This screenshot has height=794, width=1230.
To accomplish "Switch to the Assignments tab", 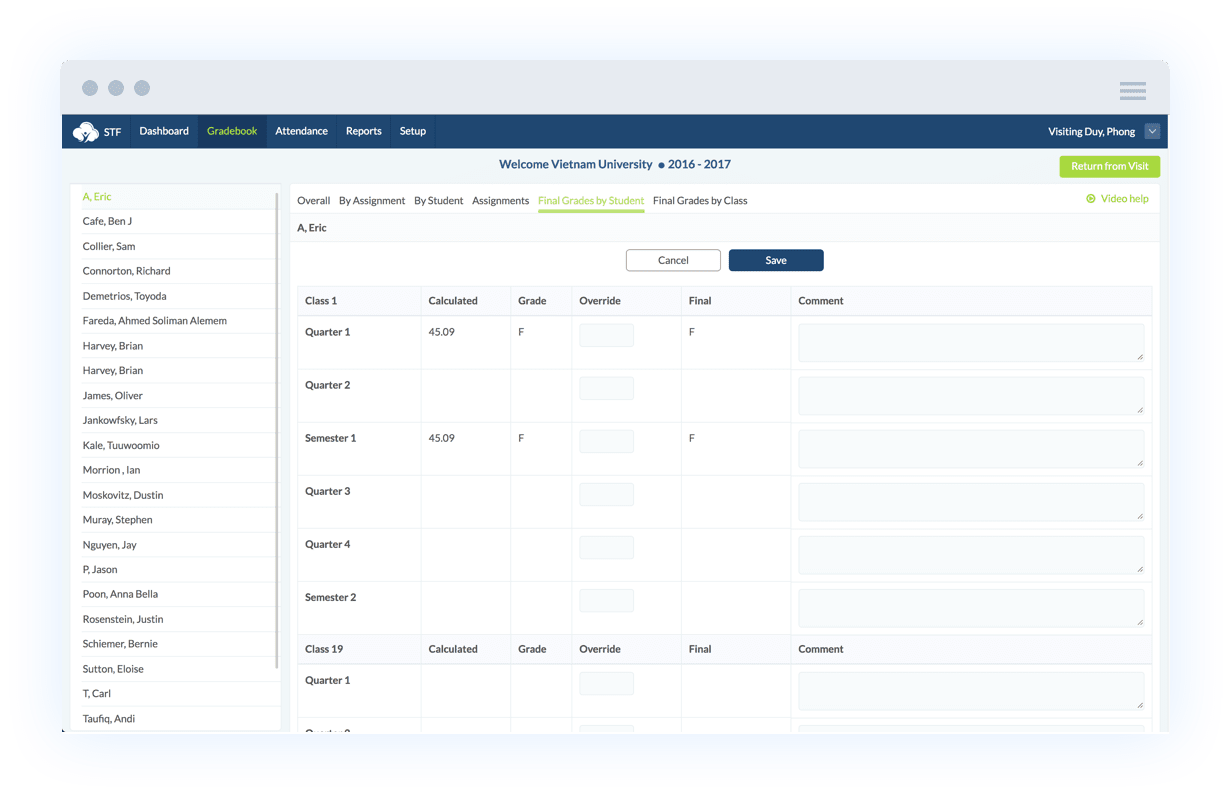I will (500, 200).
